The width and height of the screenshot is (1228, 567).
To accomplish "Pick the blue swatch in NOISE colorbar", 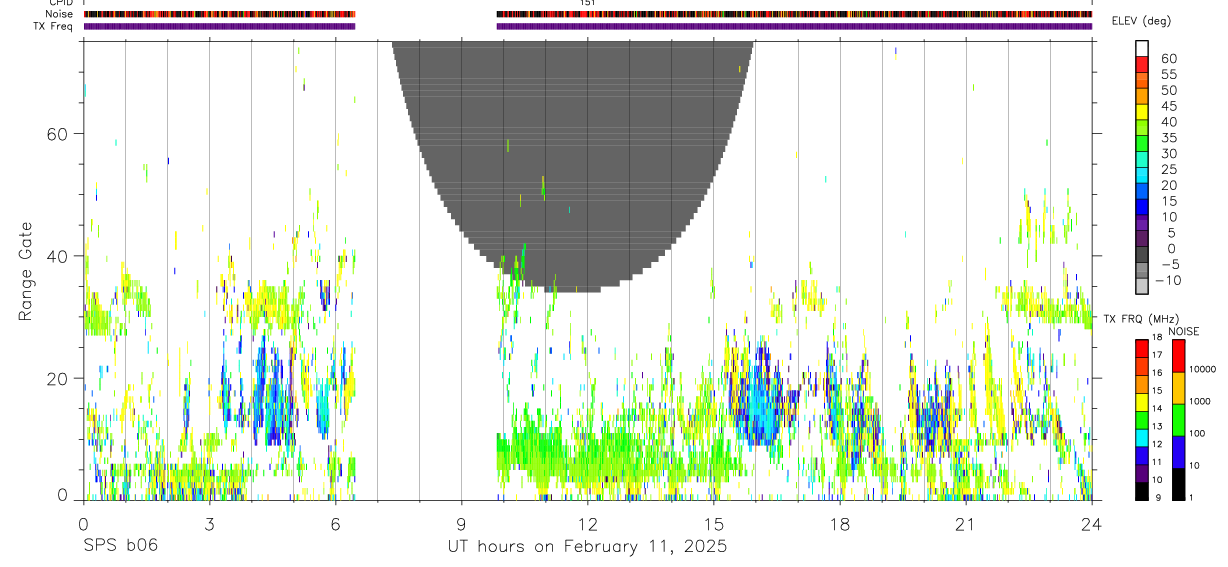I will [1178, 451].
